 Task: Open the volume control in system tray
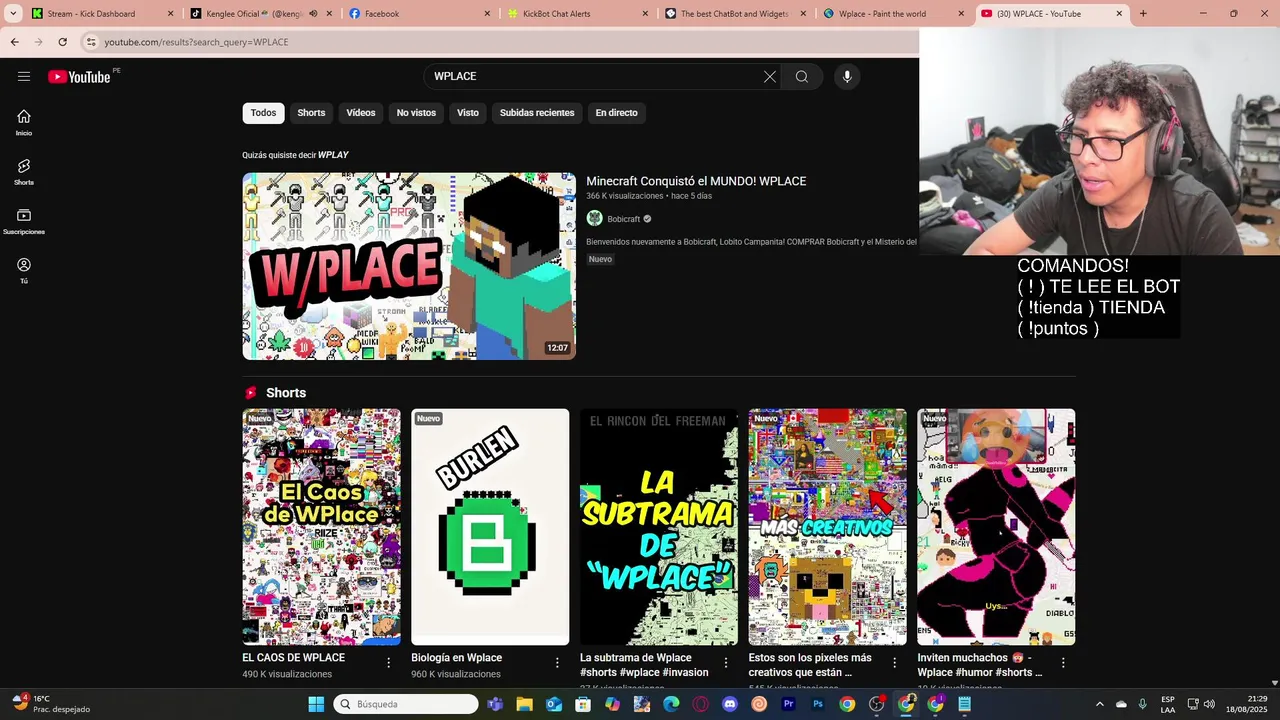pyautogui.click(x=1209, y=704)
